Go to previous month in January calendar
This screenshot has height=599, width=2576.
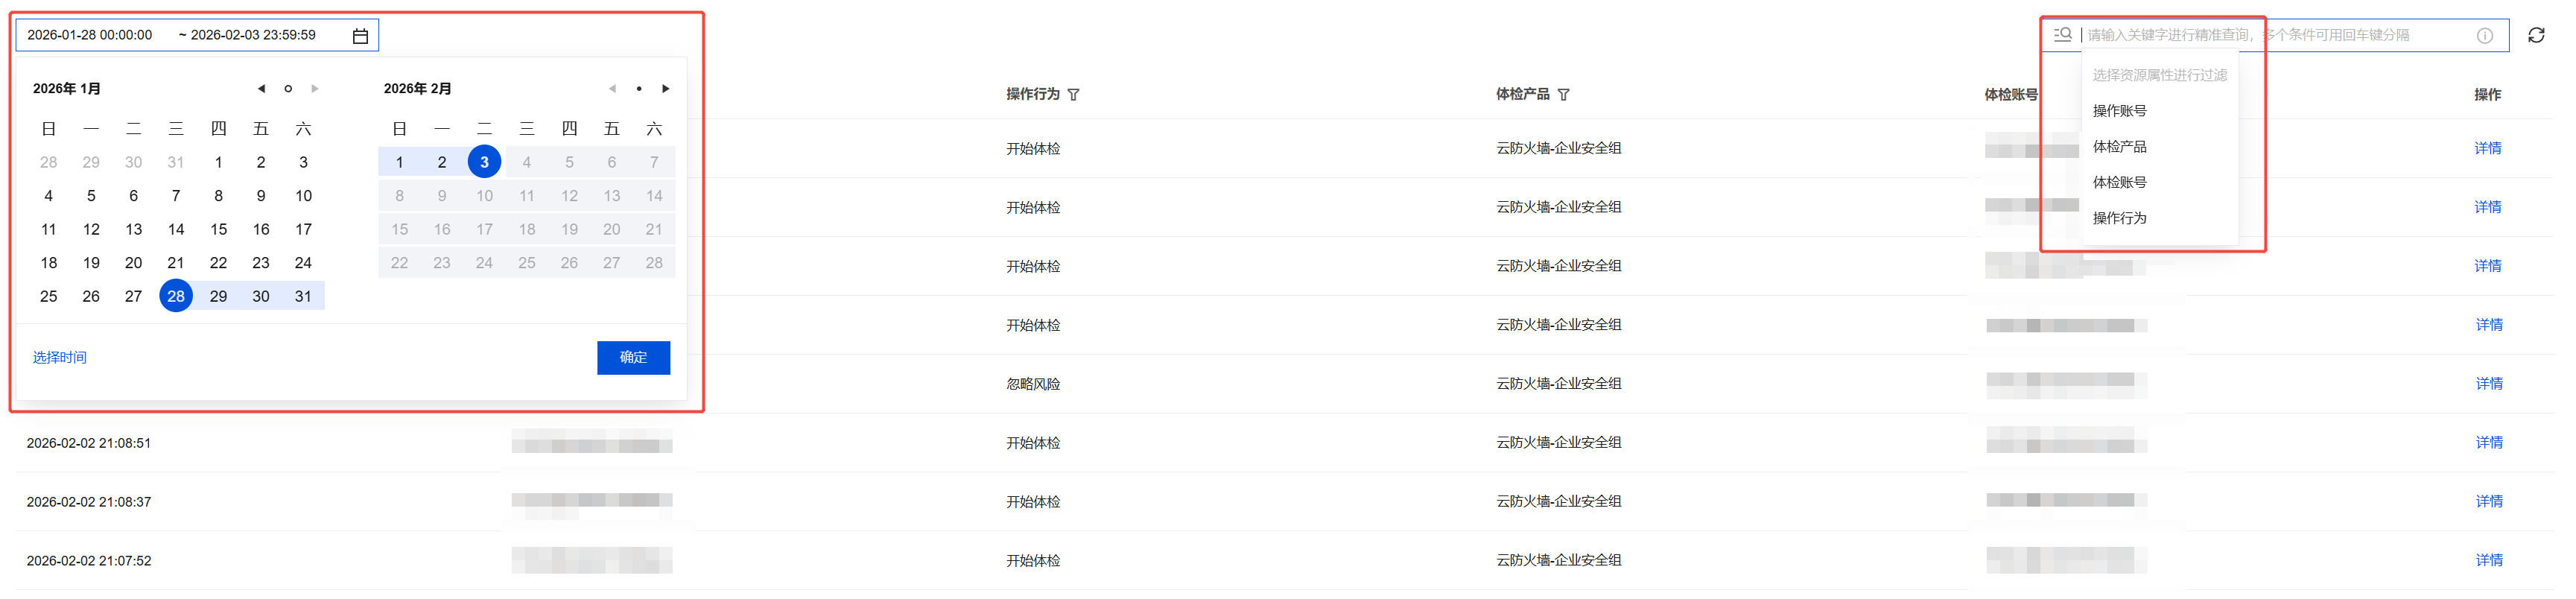point(261,89)
